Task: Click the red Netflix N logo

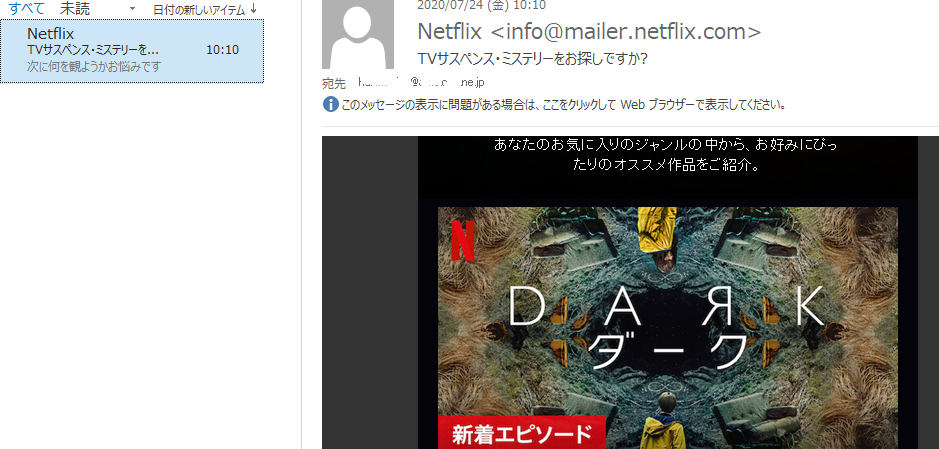Action: point(462,240)
